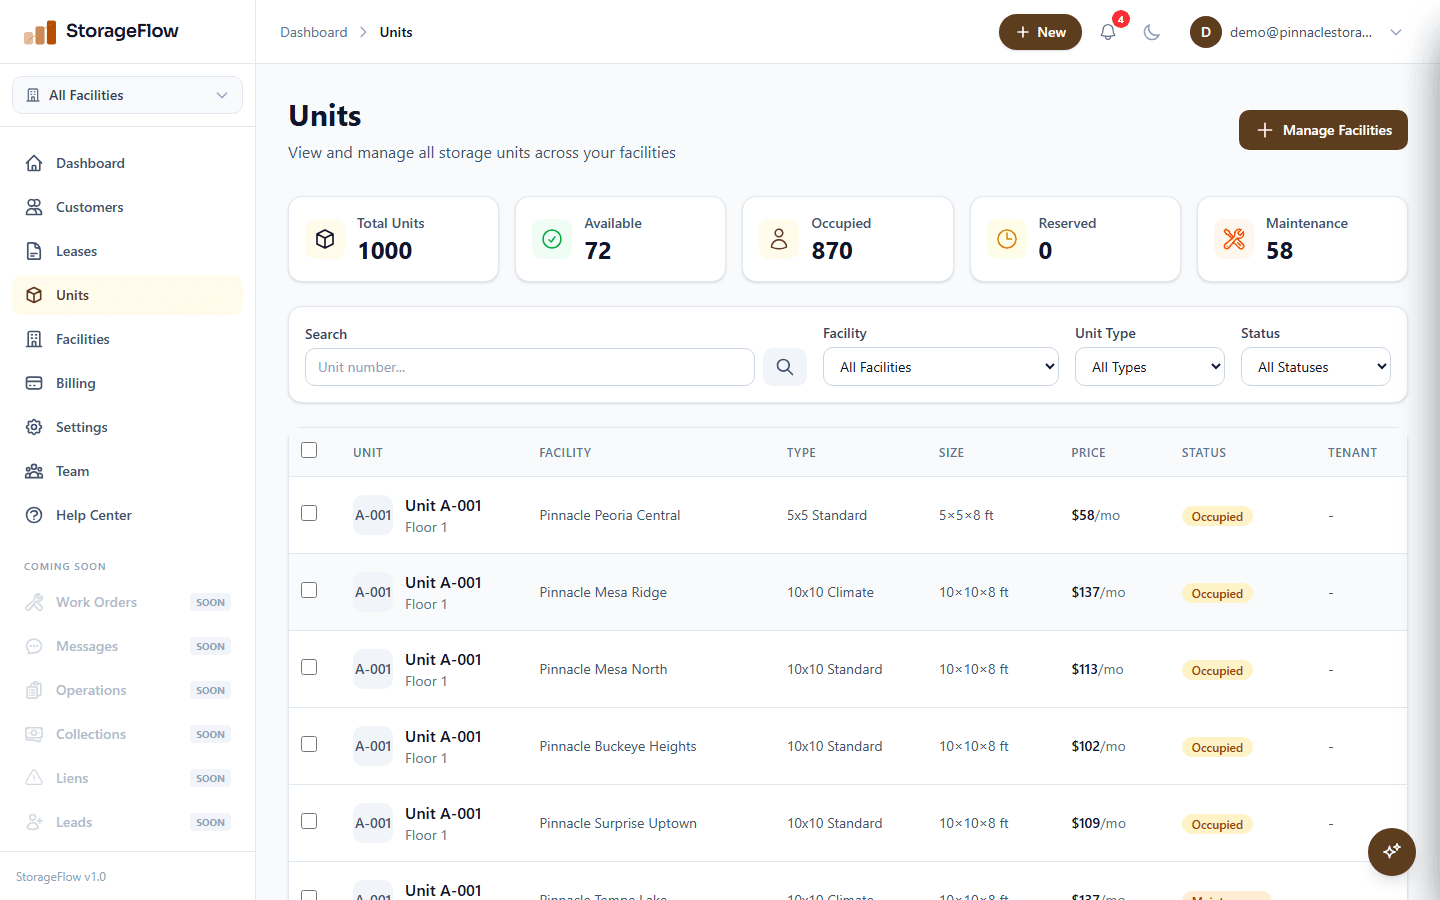Expand the All Facilities selector
Screen dimensions: 1440x900
tap(127, 94)
